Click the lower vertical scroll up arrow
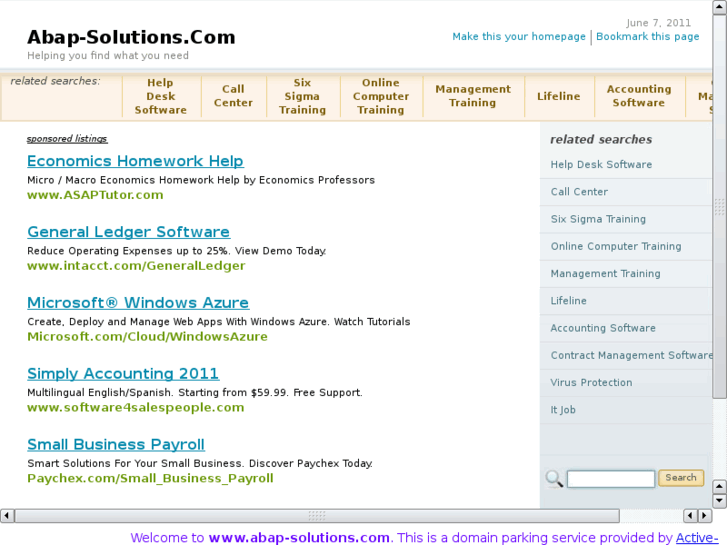The width and height of the screenshot is (727, 545). [719, 487]
